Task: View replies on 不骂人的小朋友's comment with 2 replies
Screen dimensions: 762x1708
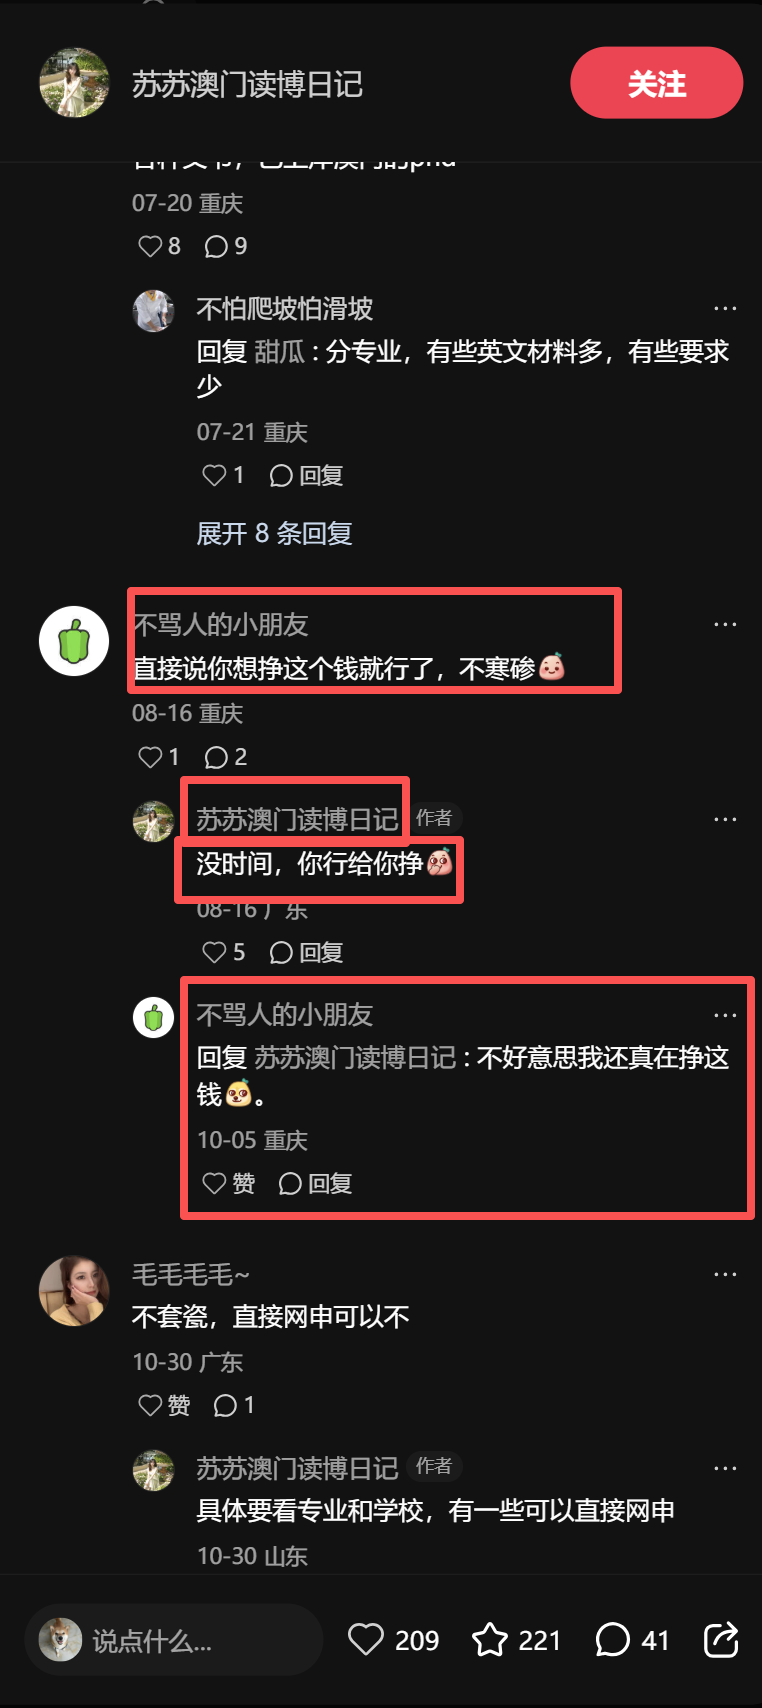Action: pyautogui.click(x=225, y=757)
